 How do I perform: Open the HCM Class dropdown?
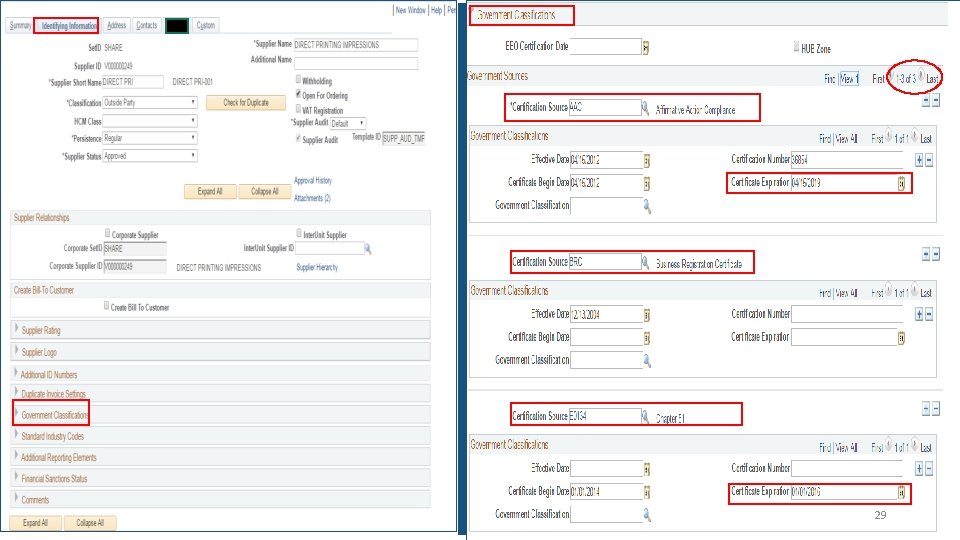tap(150, 121)
